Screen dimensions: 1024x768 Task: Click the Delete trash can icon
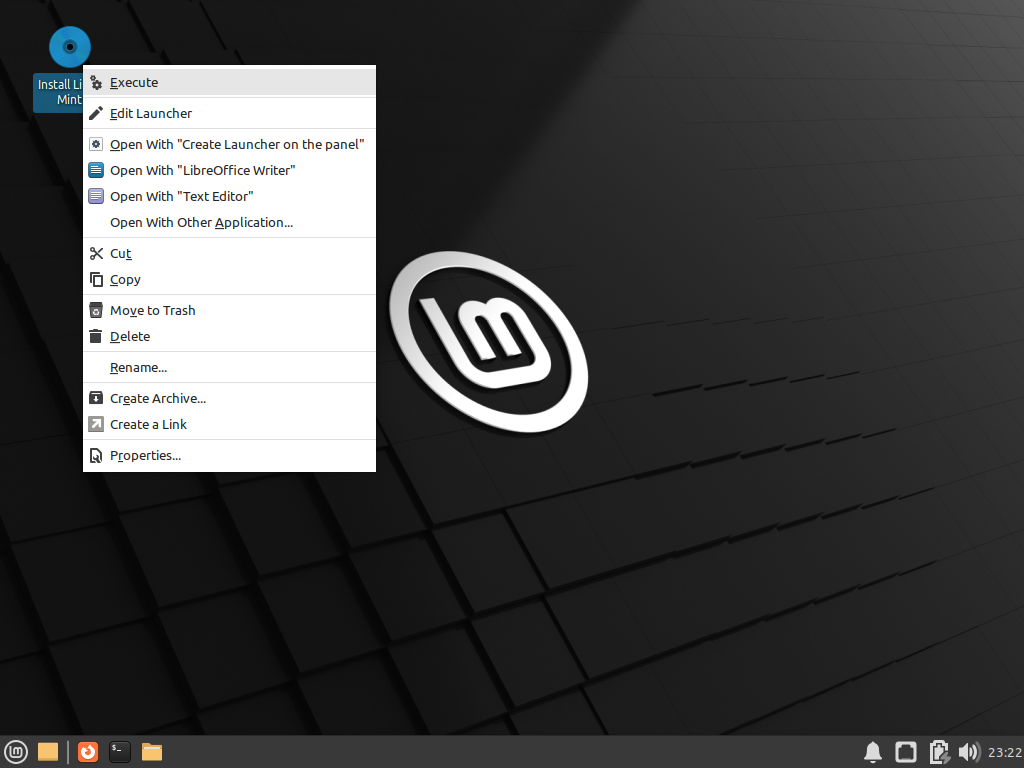[96, 336]
